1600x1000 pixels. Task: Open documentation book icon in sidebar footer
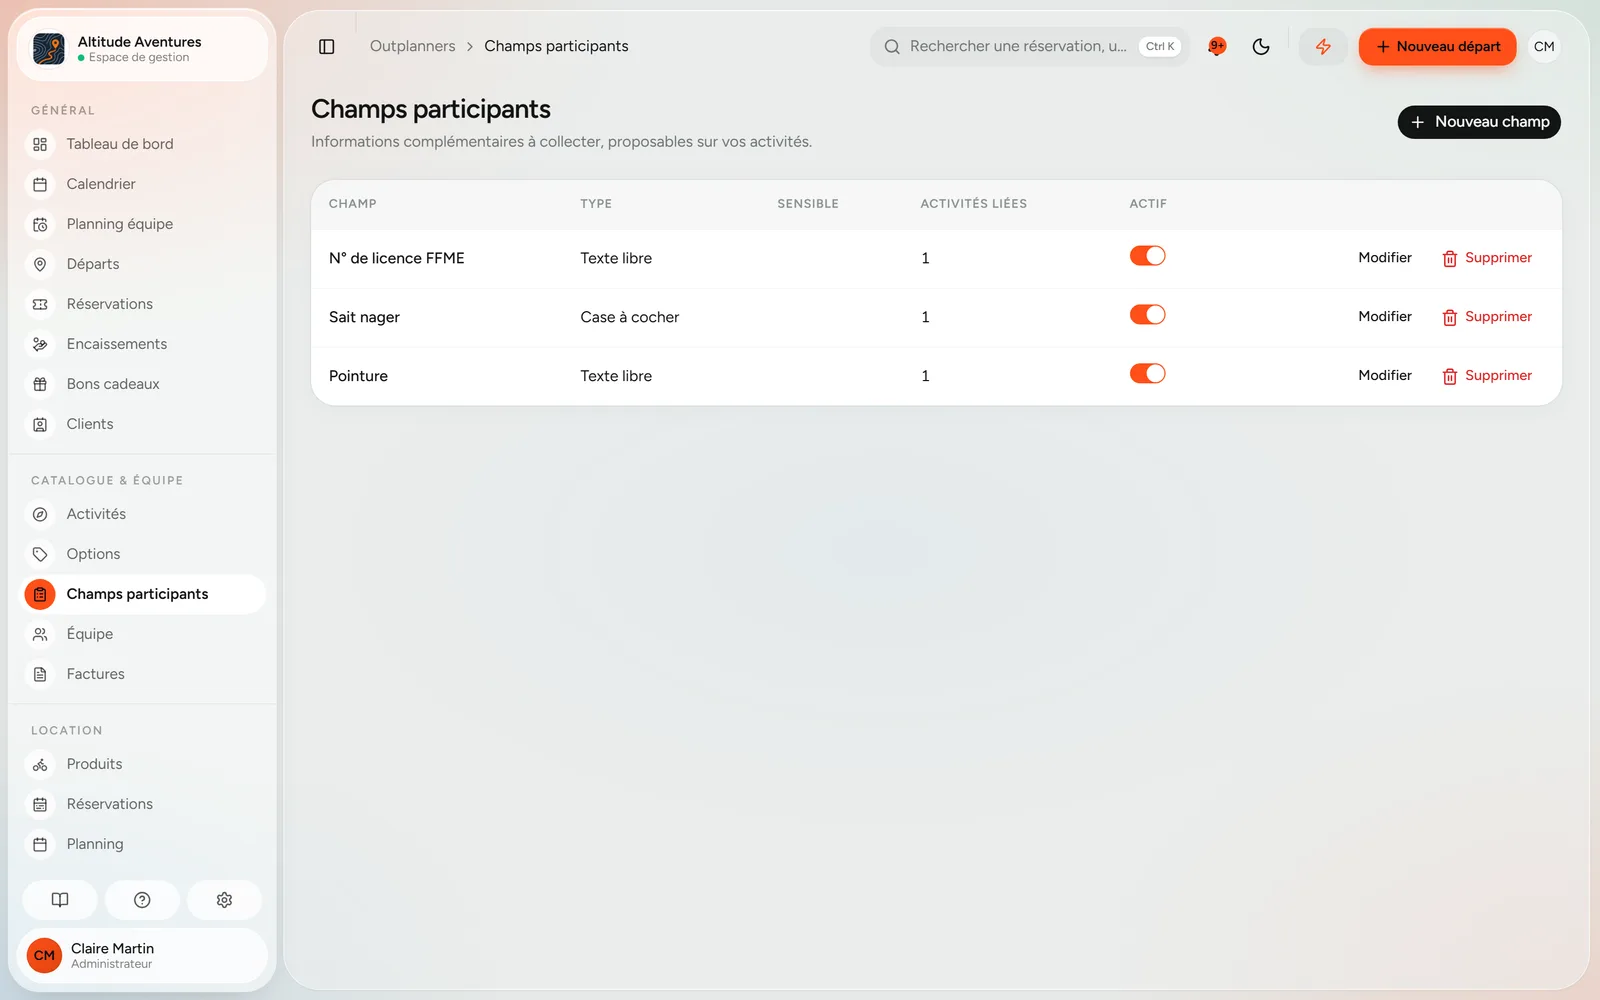pos(60,900)
